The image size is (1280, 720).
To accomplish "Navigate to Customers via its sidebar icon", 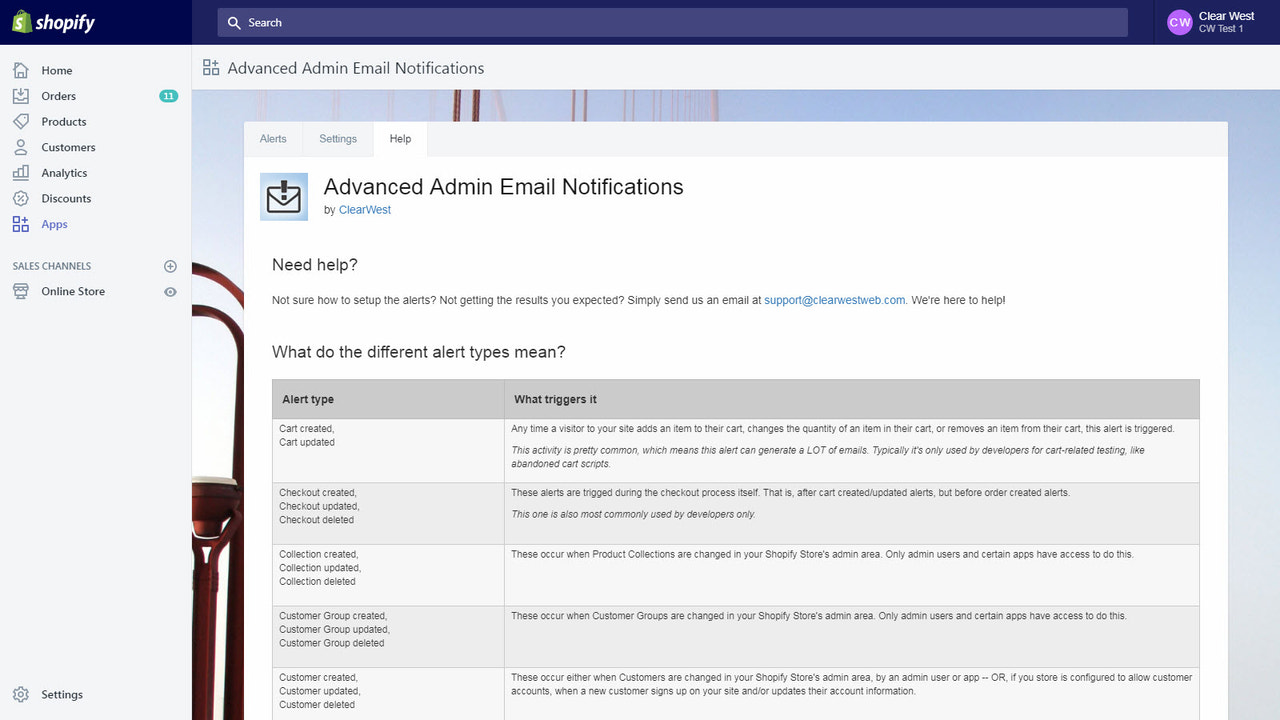I will (x=22, y=147).
